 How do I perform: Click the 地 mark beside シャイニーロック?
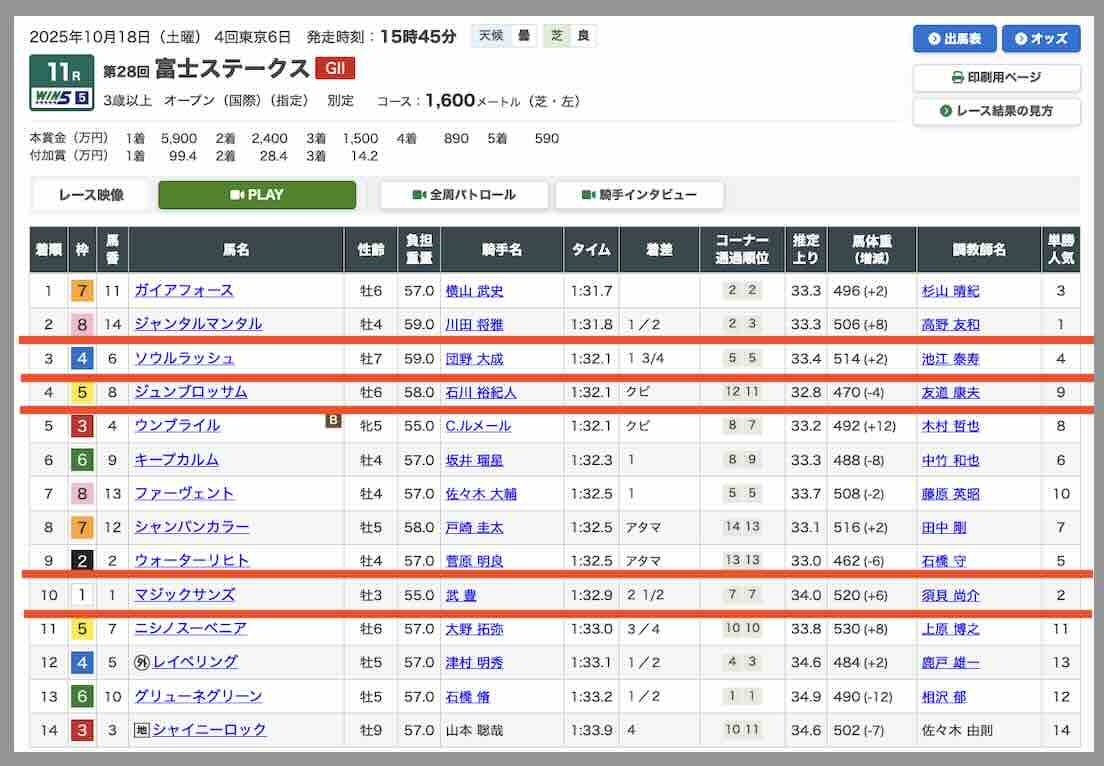click(142, 730)
